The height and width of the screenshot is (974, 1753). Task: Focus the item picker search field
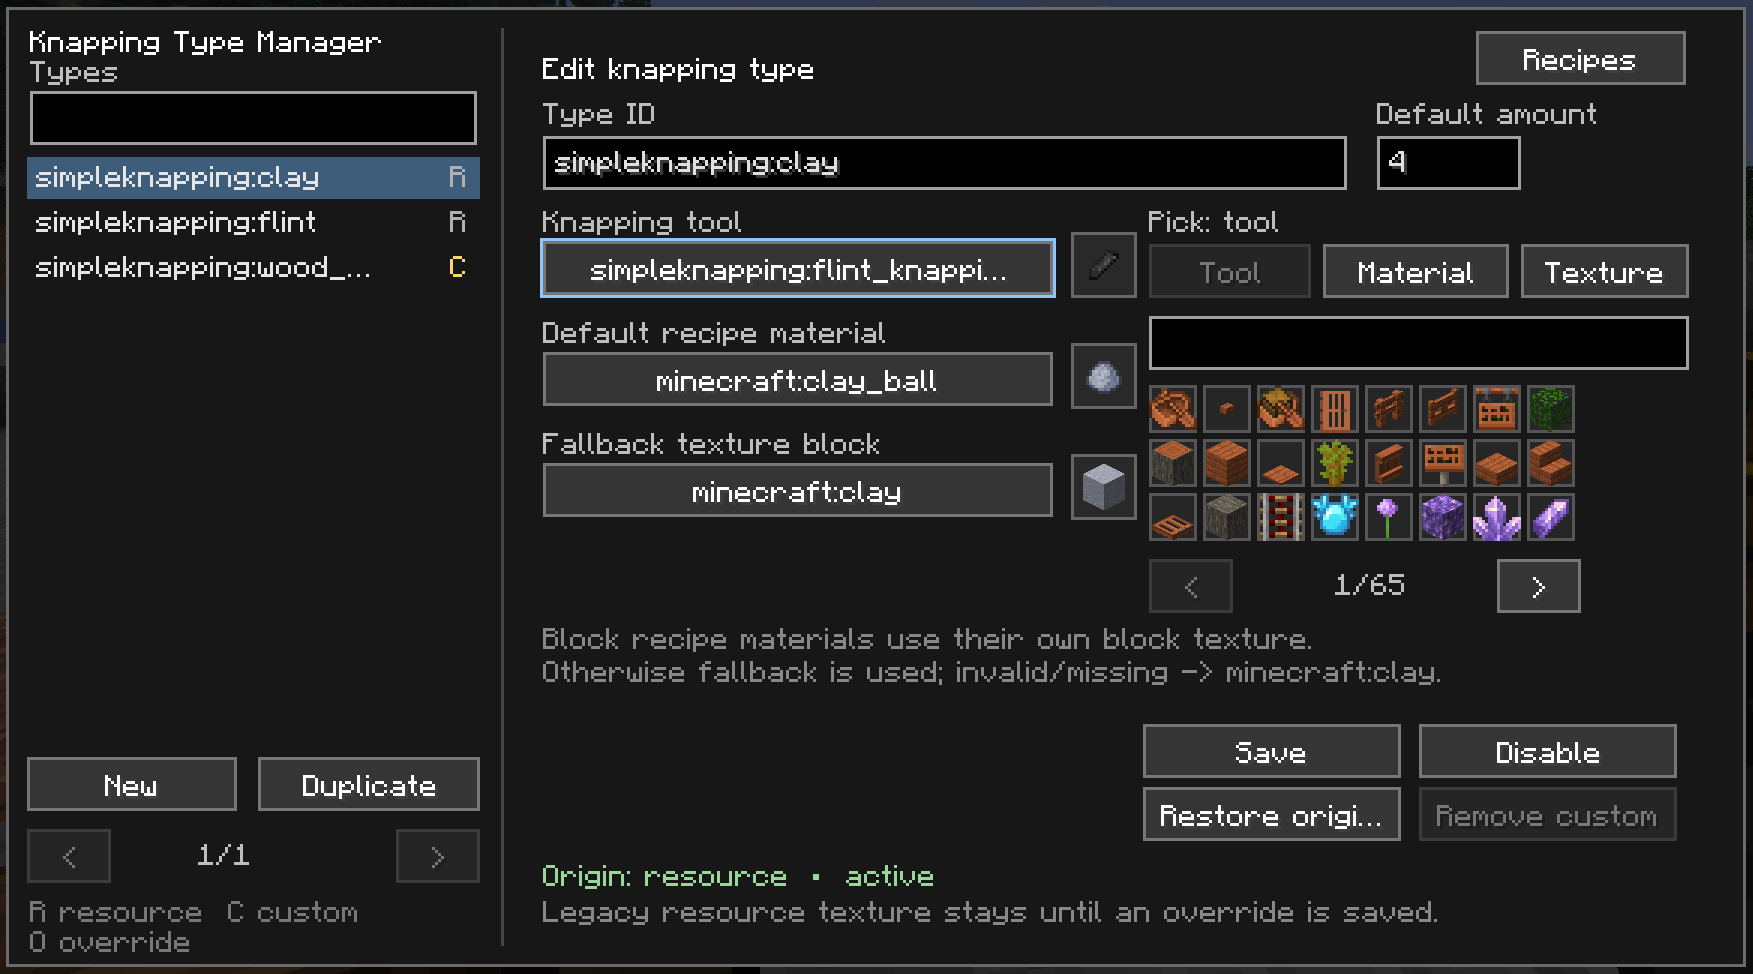point(1419,343)
